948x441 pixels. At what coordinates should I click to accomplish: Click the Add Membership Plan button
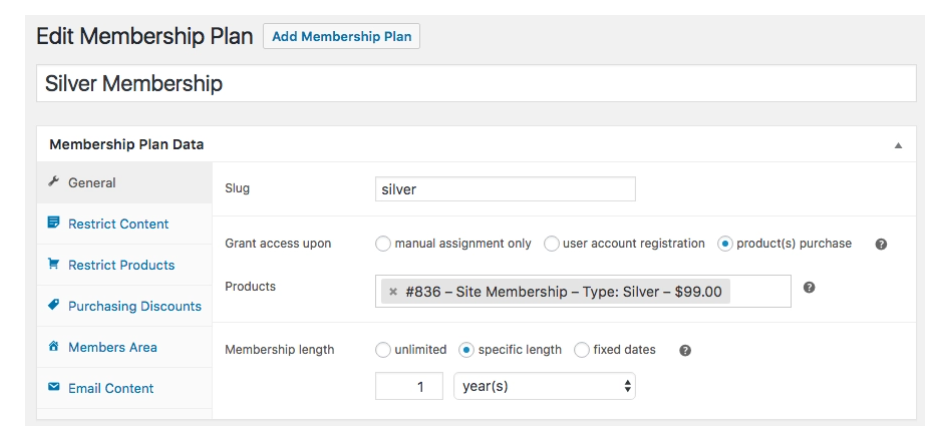(341, 36)
